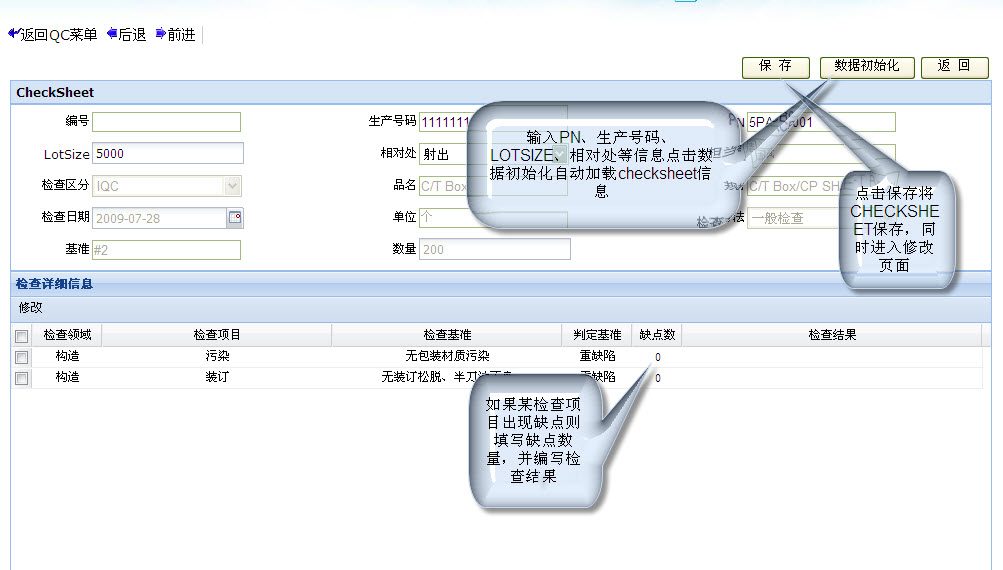Click the 后退 left arrow icon
The height and width of the screenshot is (570, 1003).
click(112, 33)
